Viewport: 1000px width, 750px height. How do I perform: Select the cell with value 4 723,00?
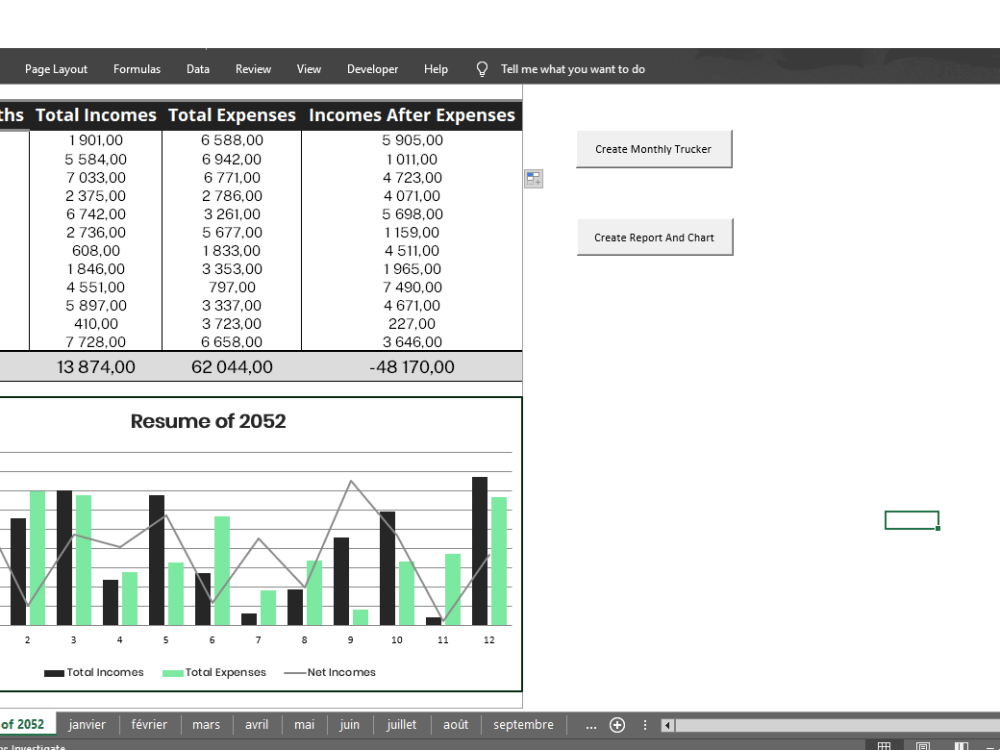pos(412,178)
